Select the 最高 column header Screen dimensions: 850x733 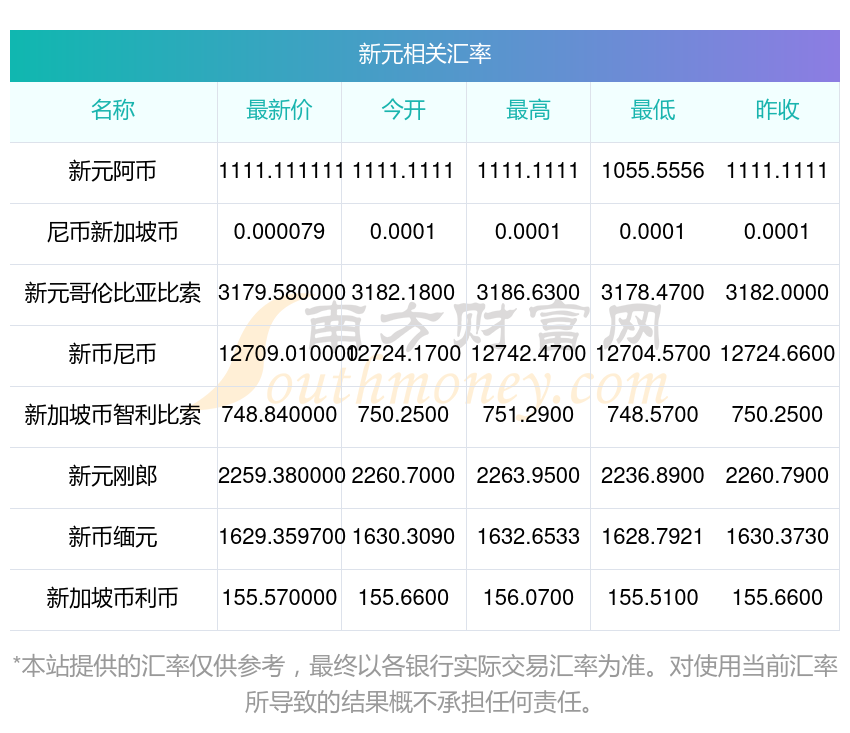[x=528, y=110]
